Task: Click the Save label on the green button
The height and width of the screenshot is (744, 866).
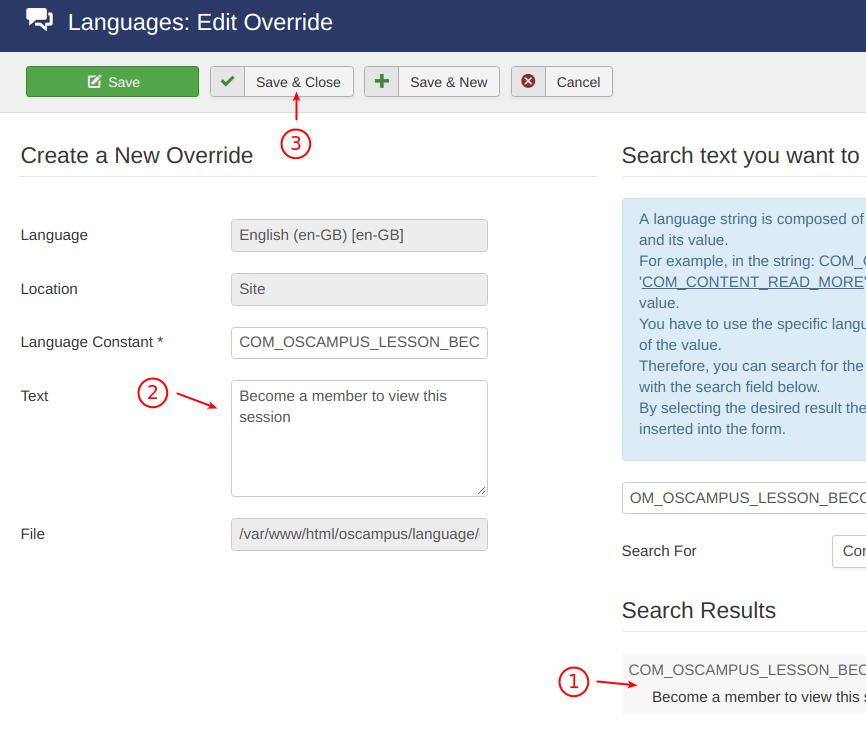Action: pyautogui.click(x=124, y=82)
